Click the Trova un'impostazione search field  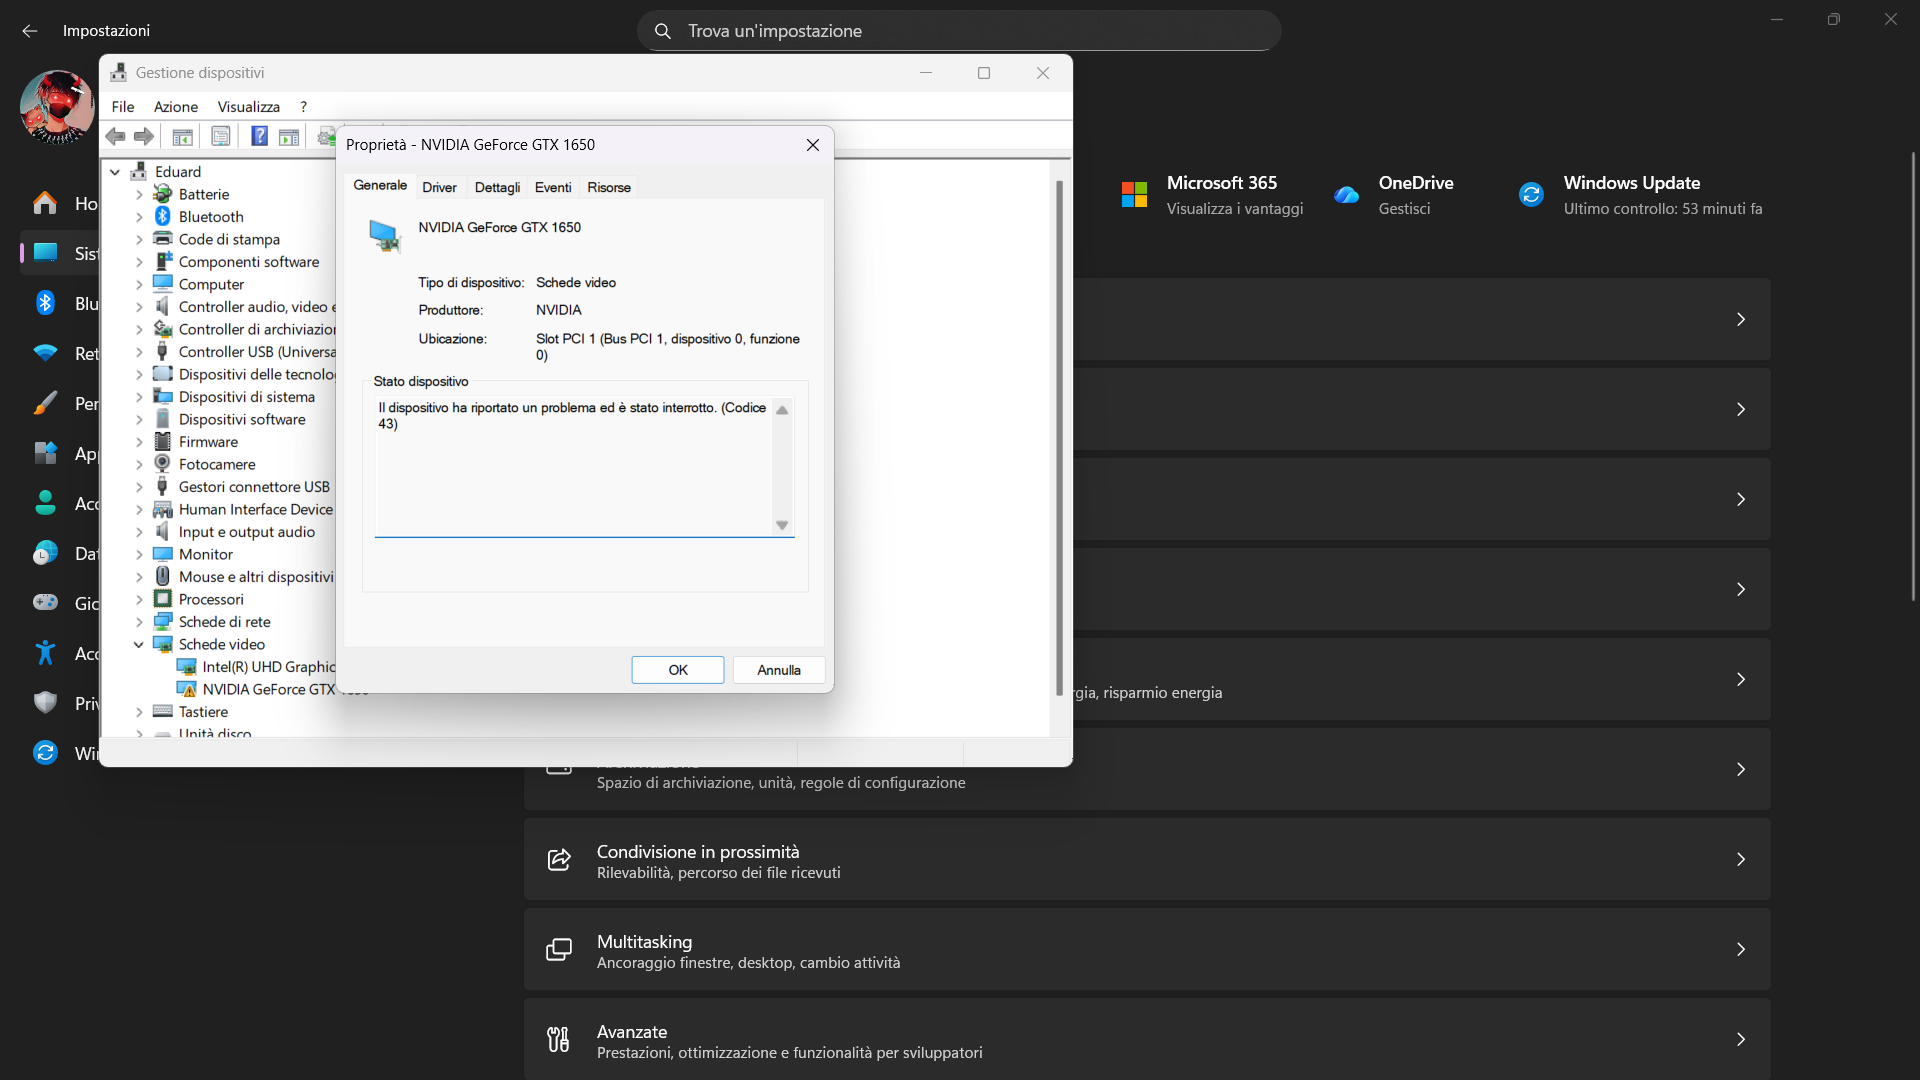point(959,31)
